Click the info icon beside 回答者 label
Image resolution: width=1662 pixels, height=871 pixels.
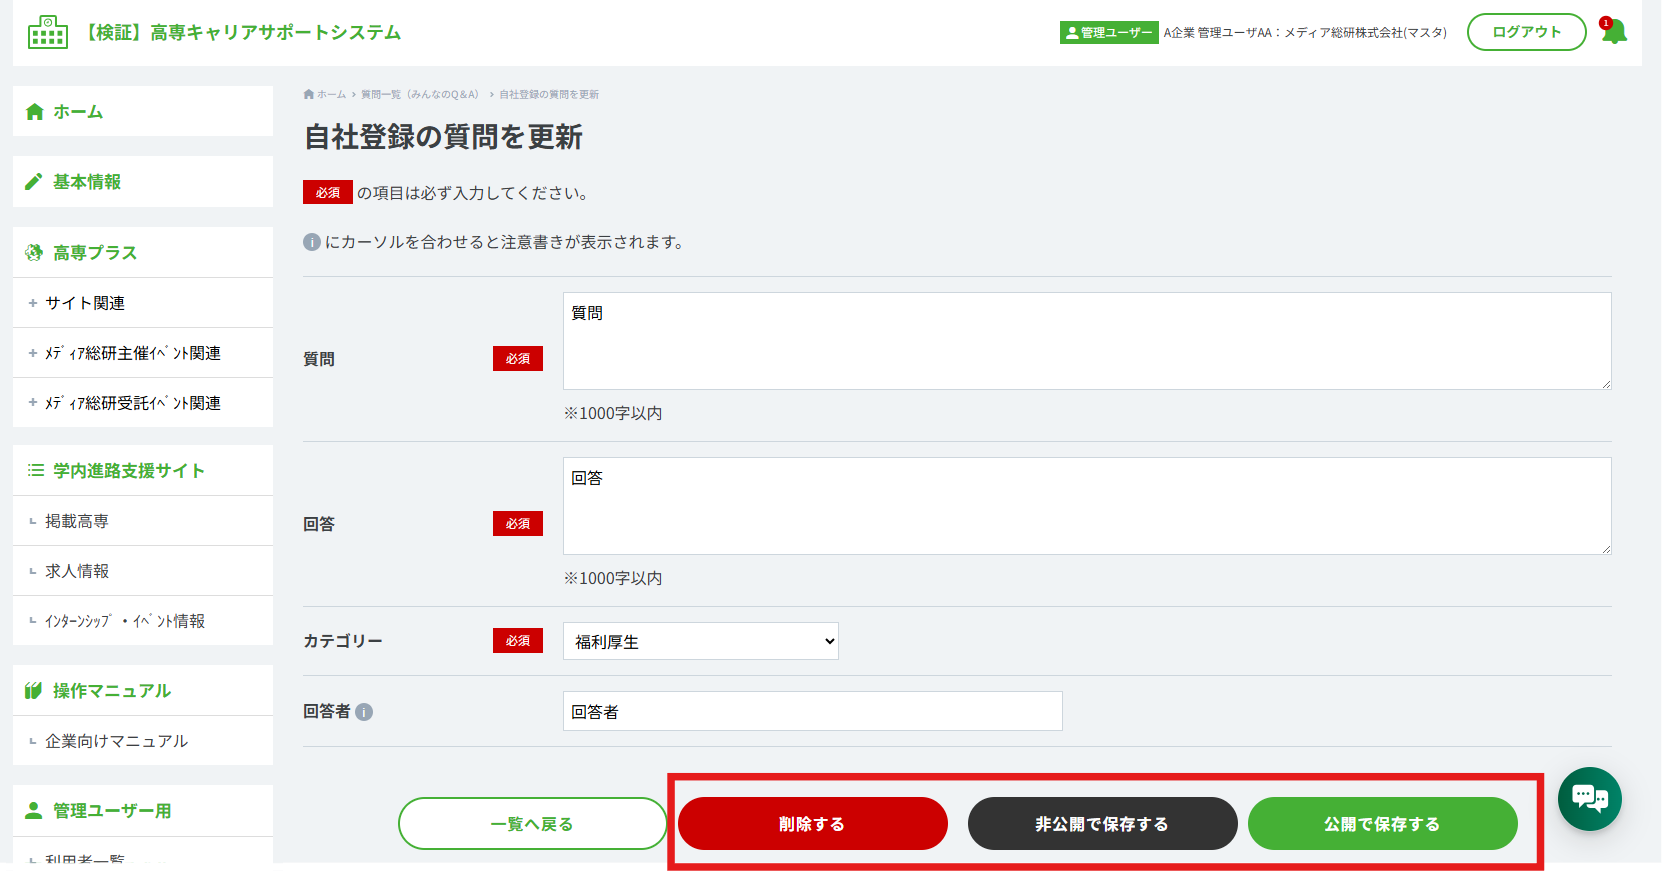pos(364,712)
